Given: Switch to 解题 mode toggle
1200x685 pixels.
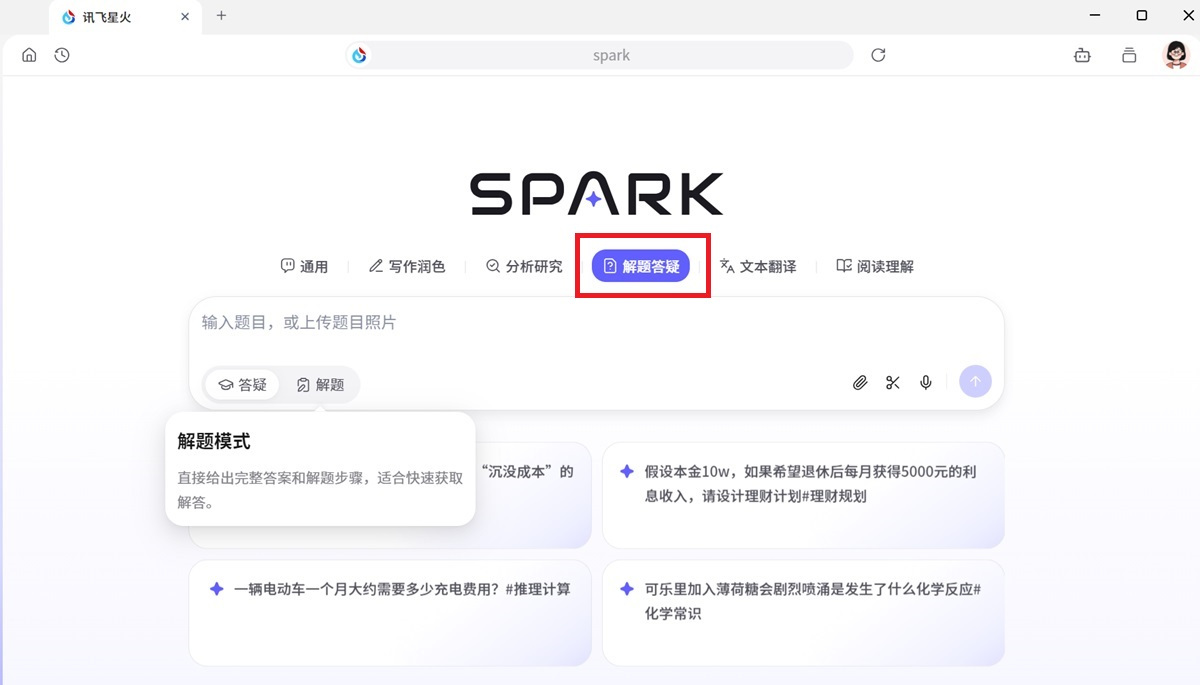Looking at the screenshot, I should 320,384.
